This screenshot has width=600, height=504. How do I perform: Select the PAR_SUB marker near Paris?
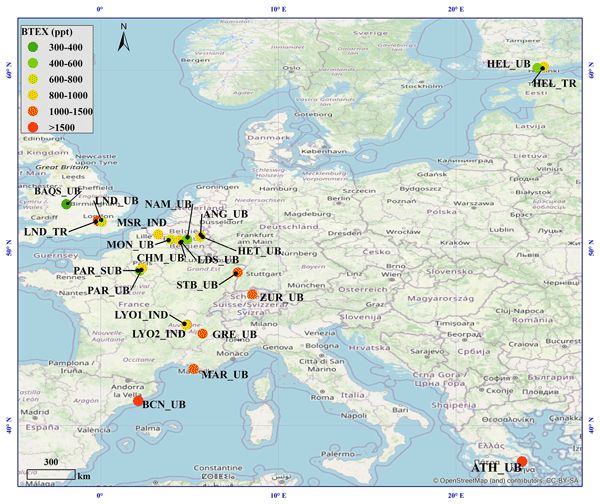[x=141, y=269]
